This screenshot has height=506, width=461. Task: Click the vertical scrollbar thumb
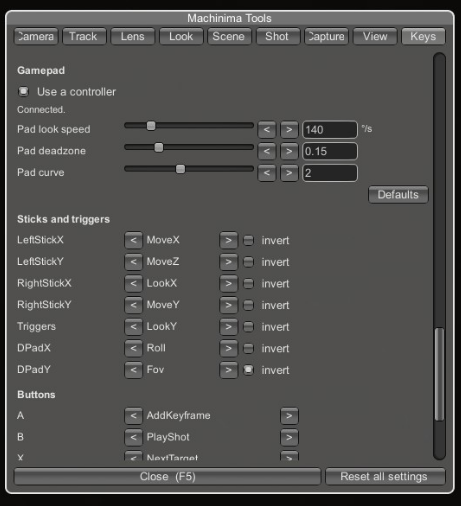click(x=439, y=374)
